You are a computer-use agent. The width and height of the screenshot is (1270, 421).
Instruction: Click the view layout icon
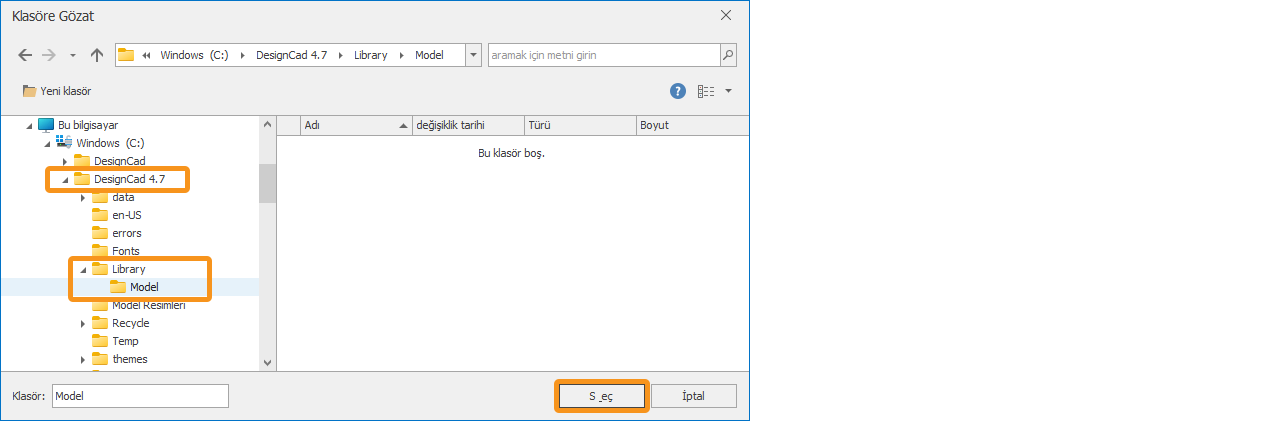tap(706, 91)
